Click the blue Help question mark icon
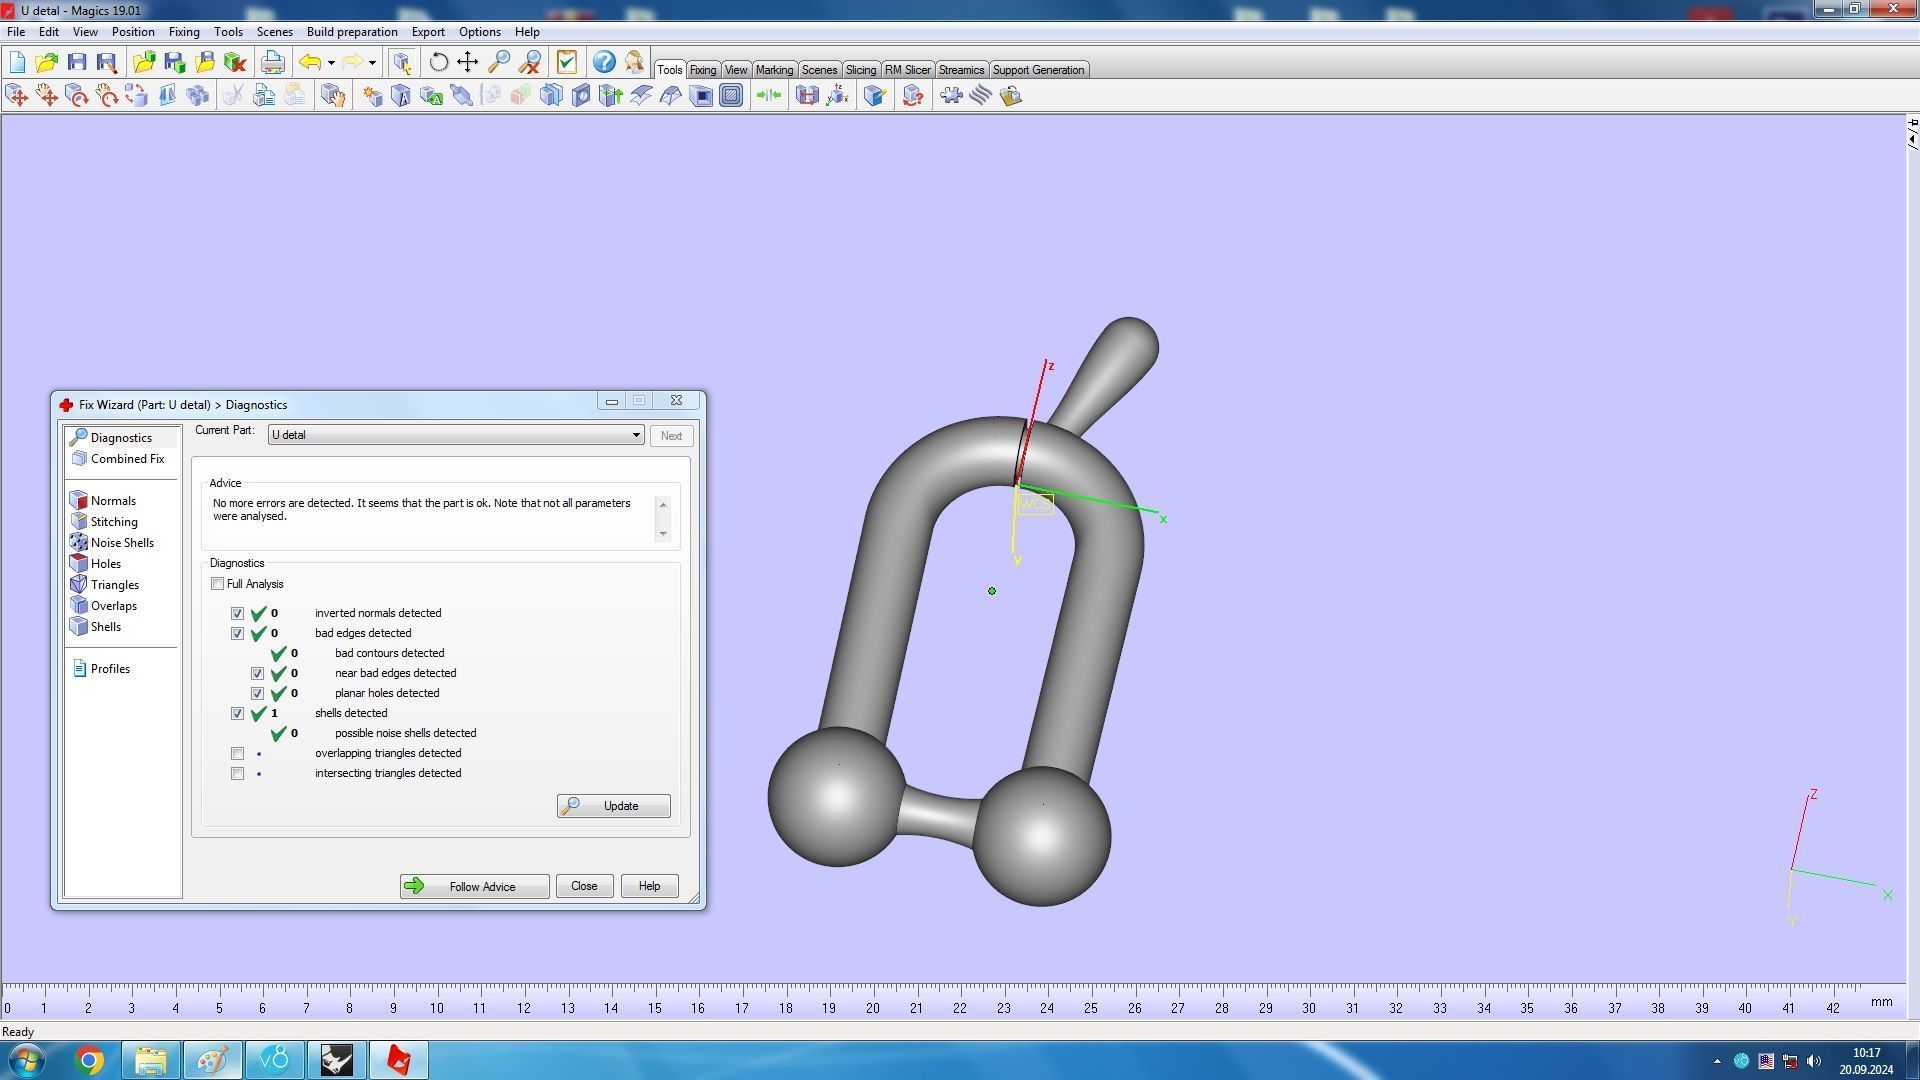The image size is (1920, 1080). [604, 62]
